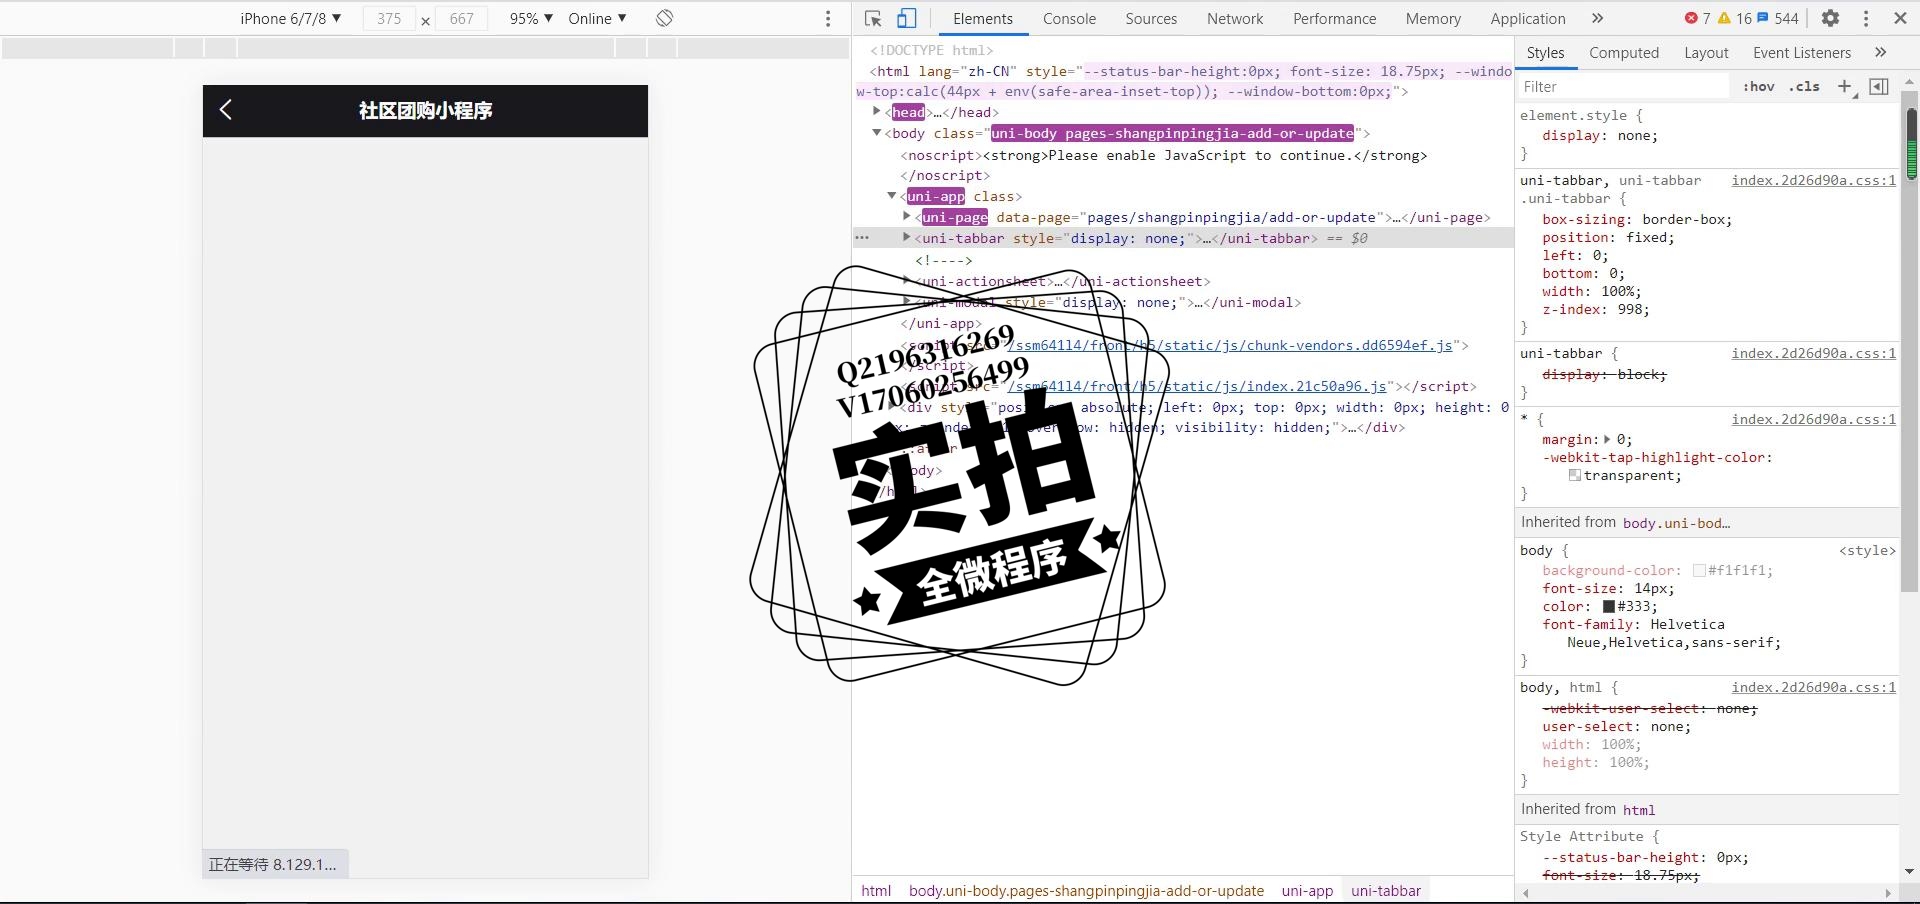Toggle the device toolbar icon
This screenshot has width=1920, height=904.
[x=906, y=18]
